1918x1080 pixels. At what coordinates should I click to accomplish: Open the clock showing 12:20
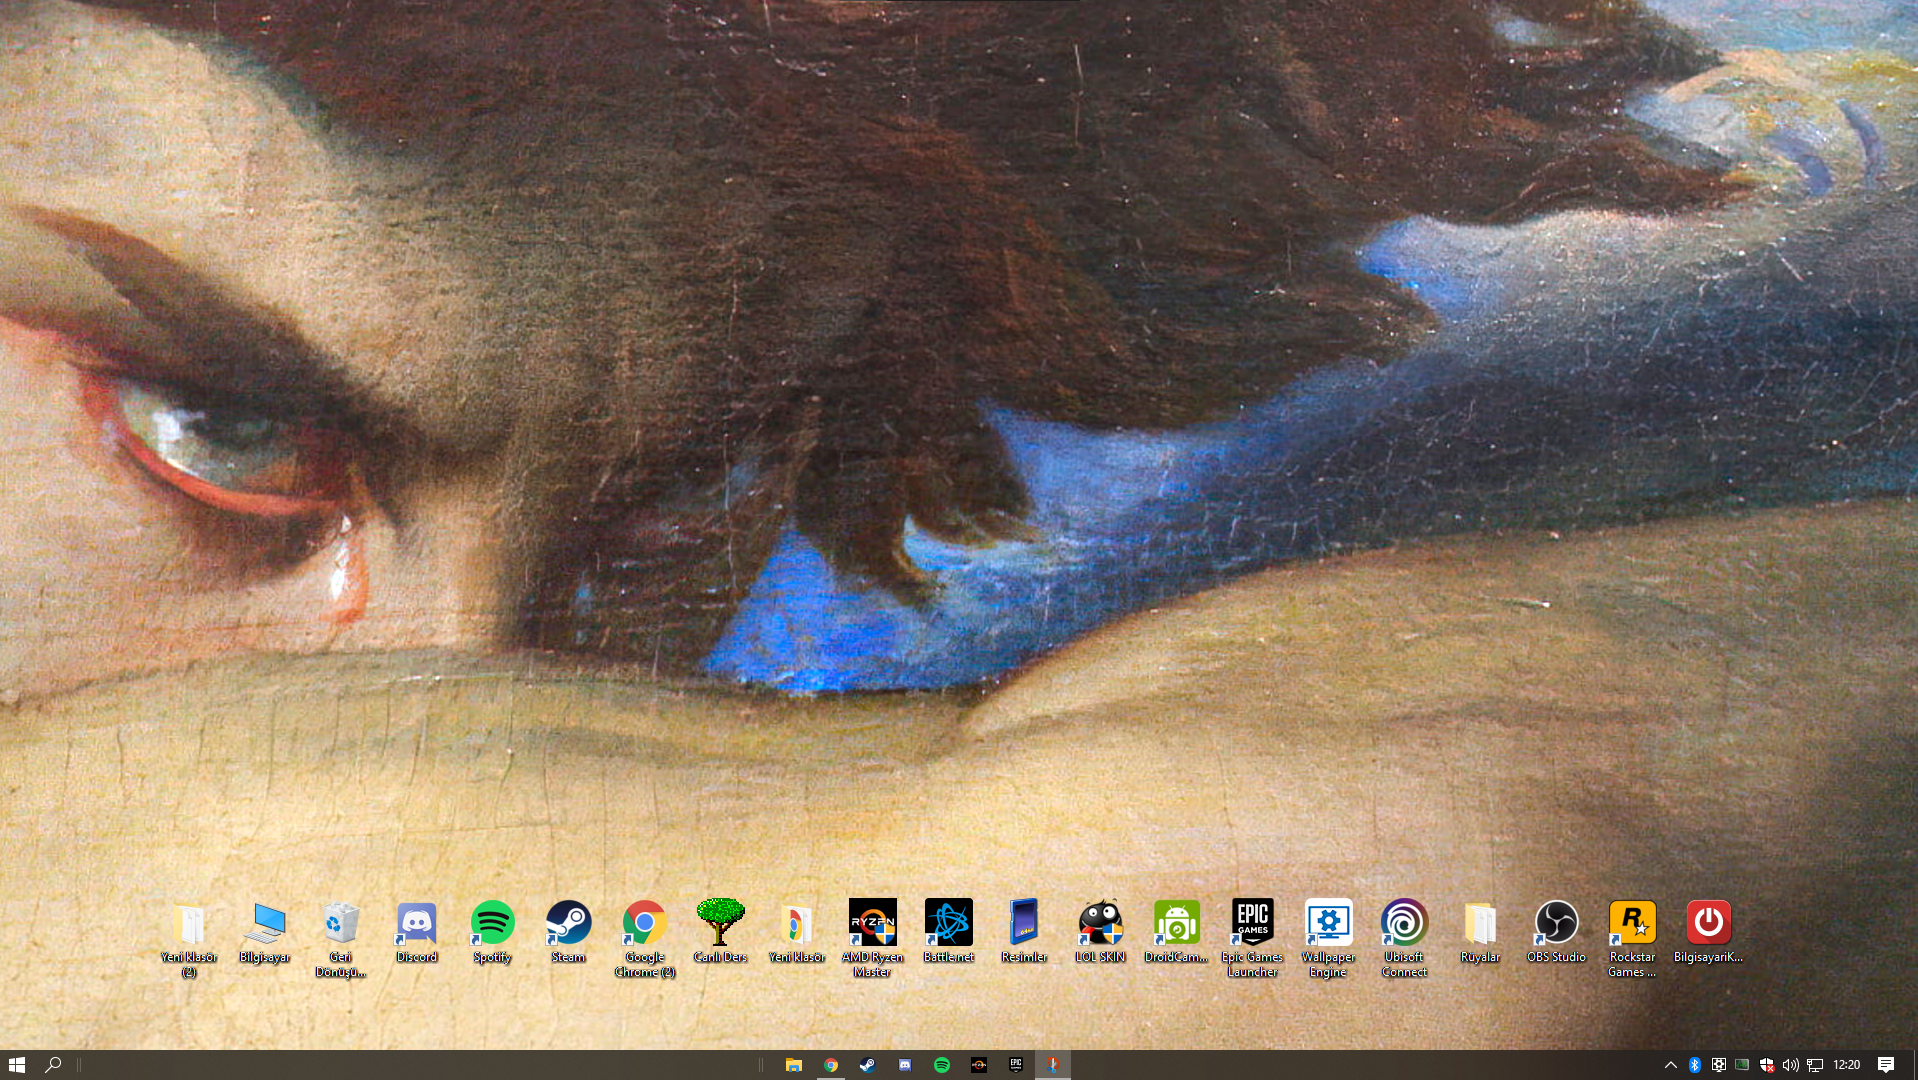point(1847,1065)
